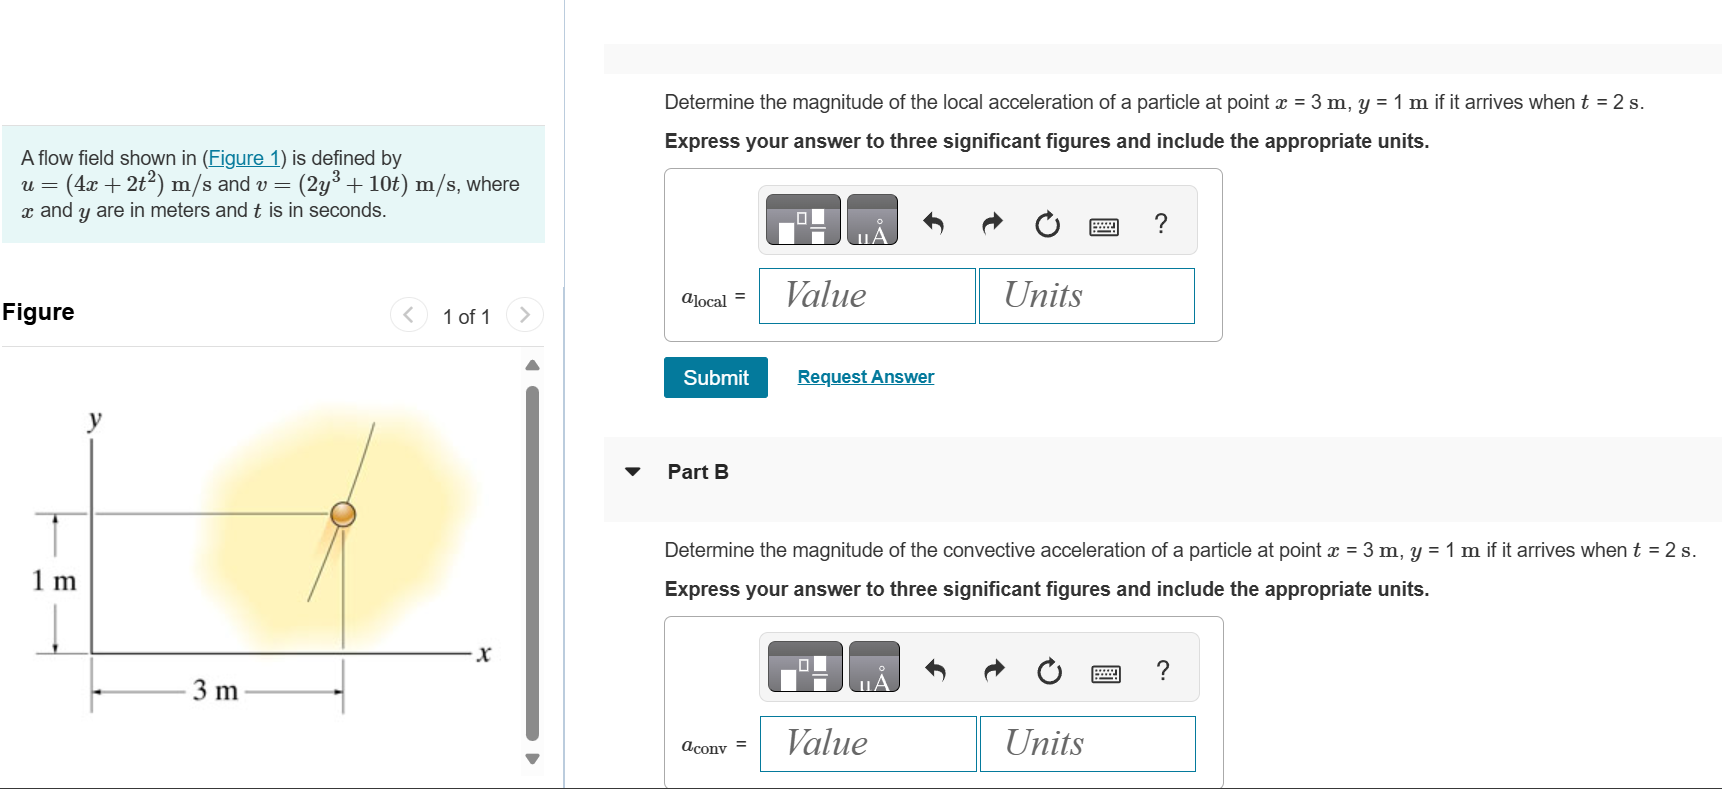Open equation editor help via question mark
Image resolution: width=1722 pixels, height=789 pixels.
tap(1160, 224)
